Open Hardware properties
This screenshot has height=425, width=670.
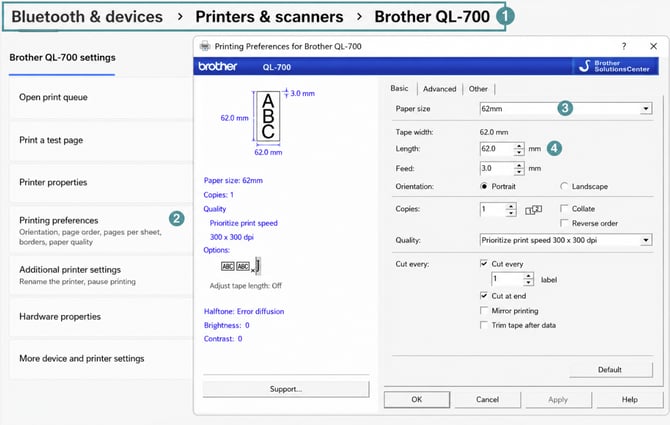click(101, 317)
